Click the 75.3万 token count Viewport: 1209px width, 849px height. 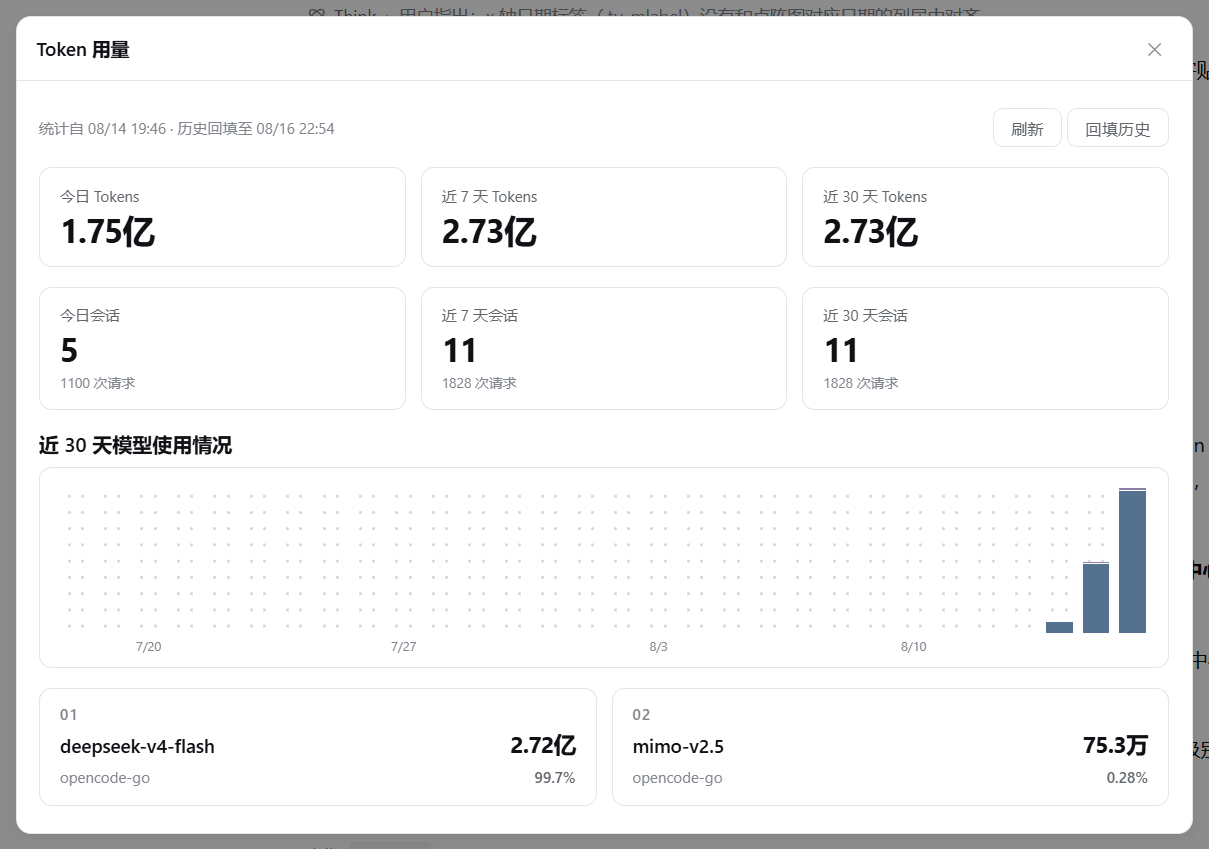coord(1115,745)
